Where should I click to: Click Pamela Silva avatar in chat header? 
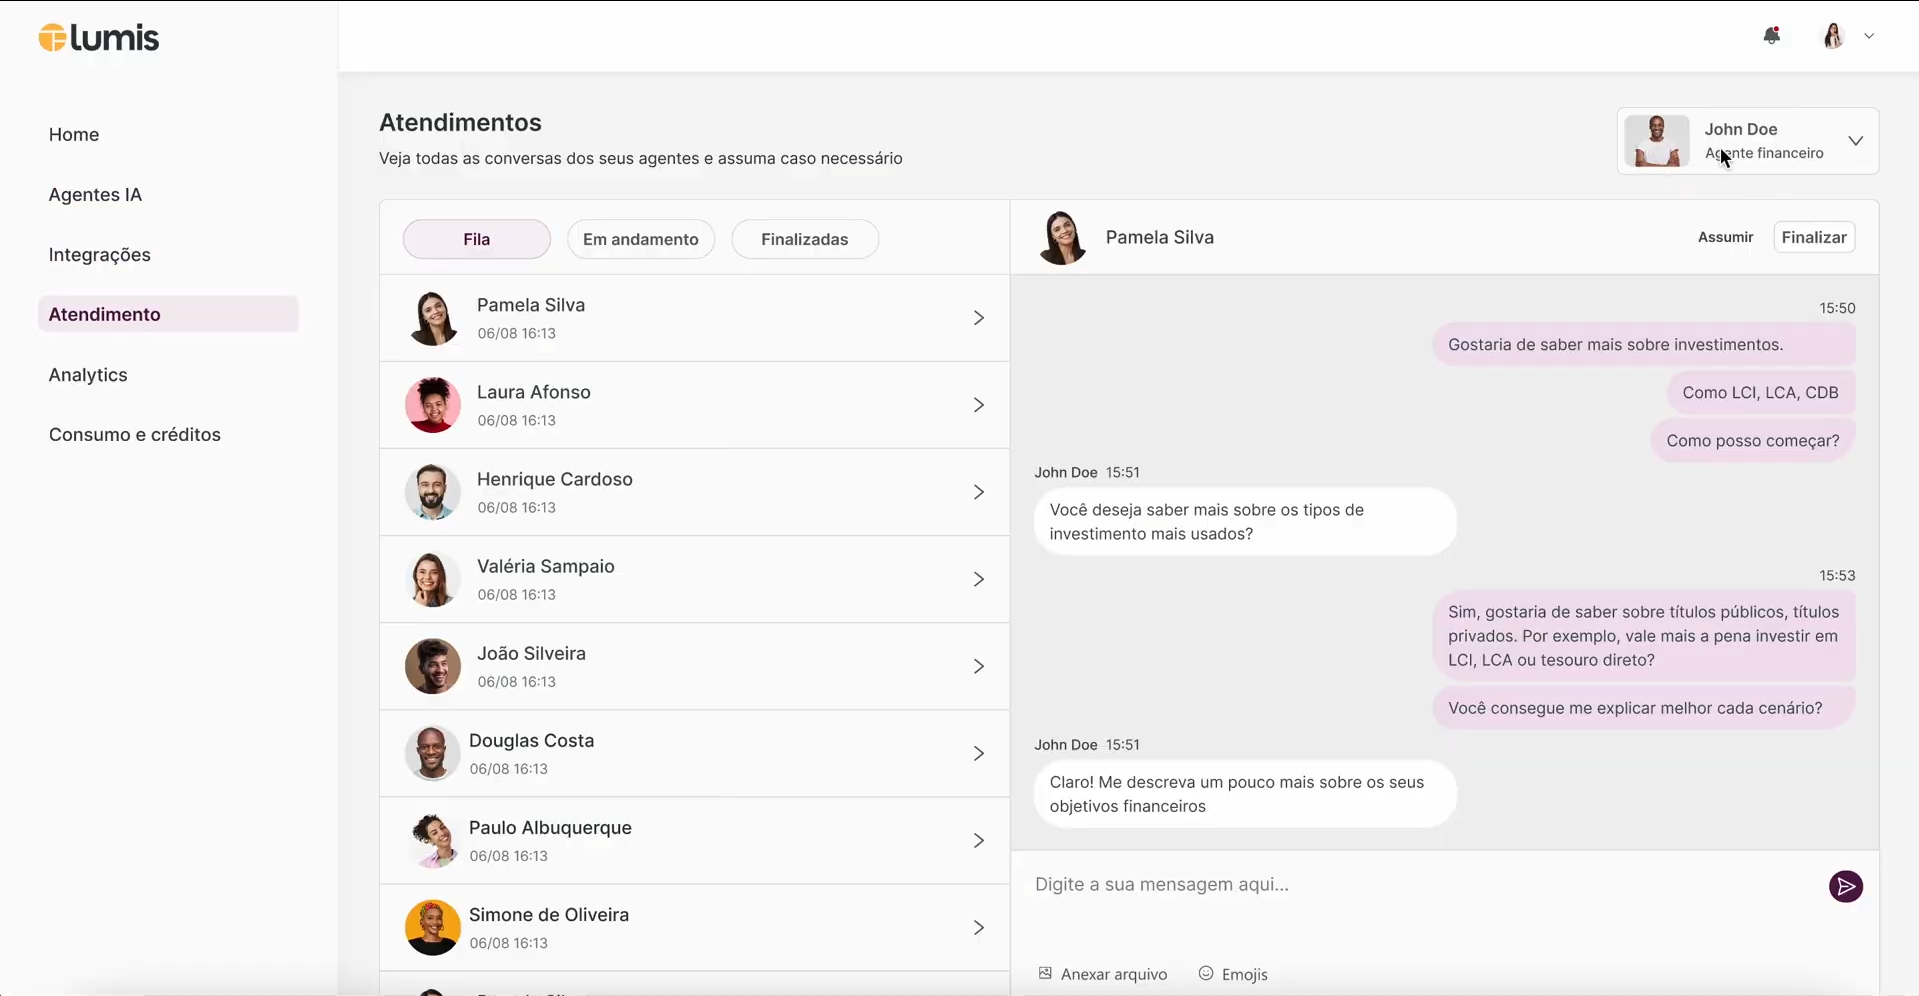point(1062,237)
